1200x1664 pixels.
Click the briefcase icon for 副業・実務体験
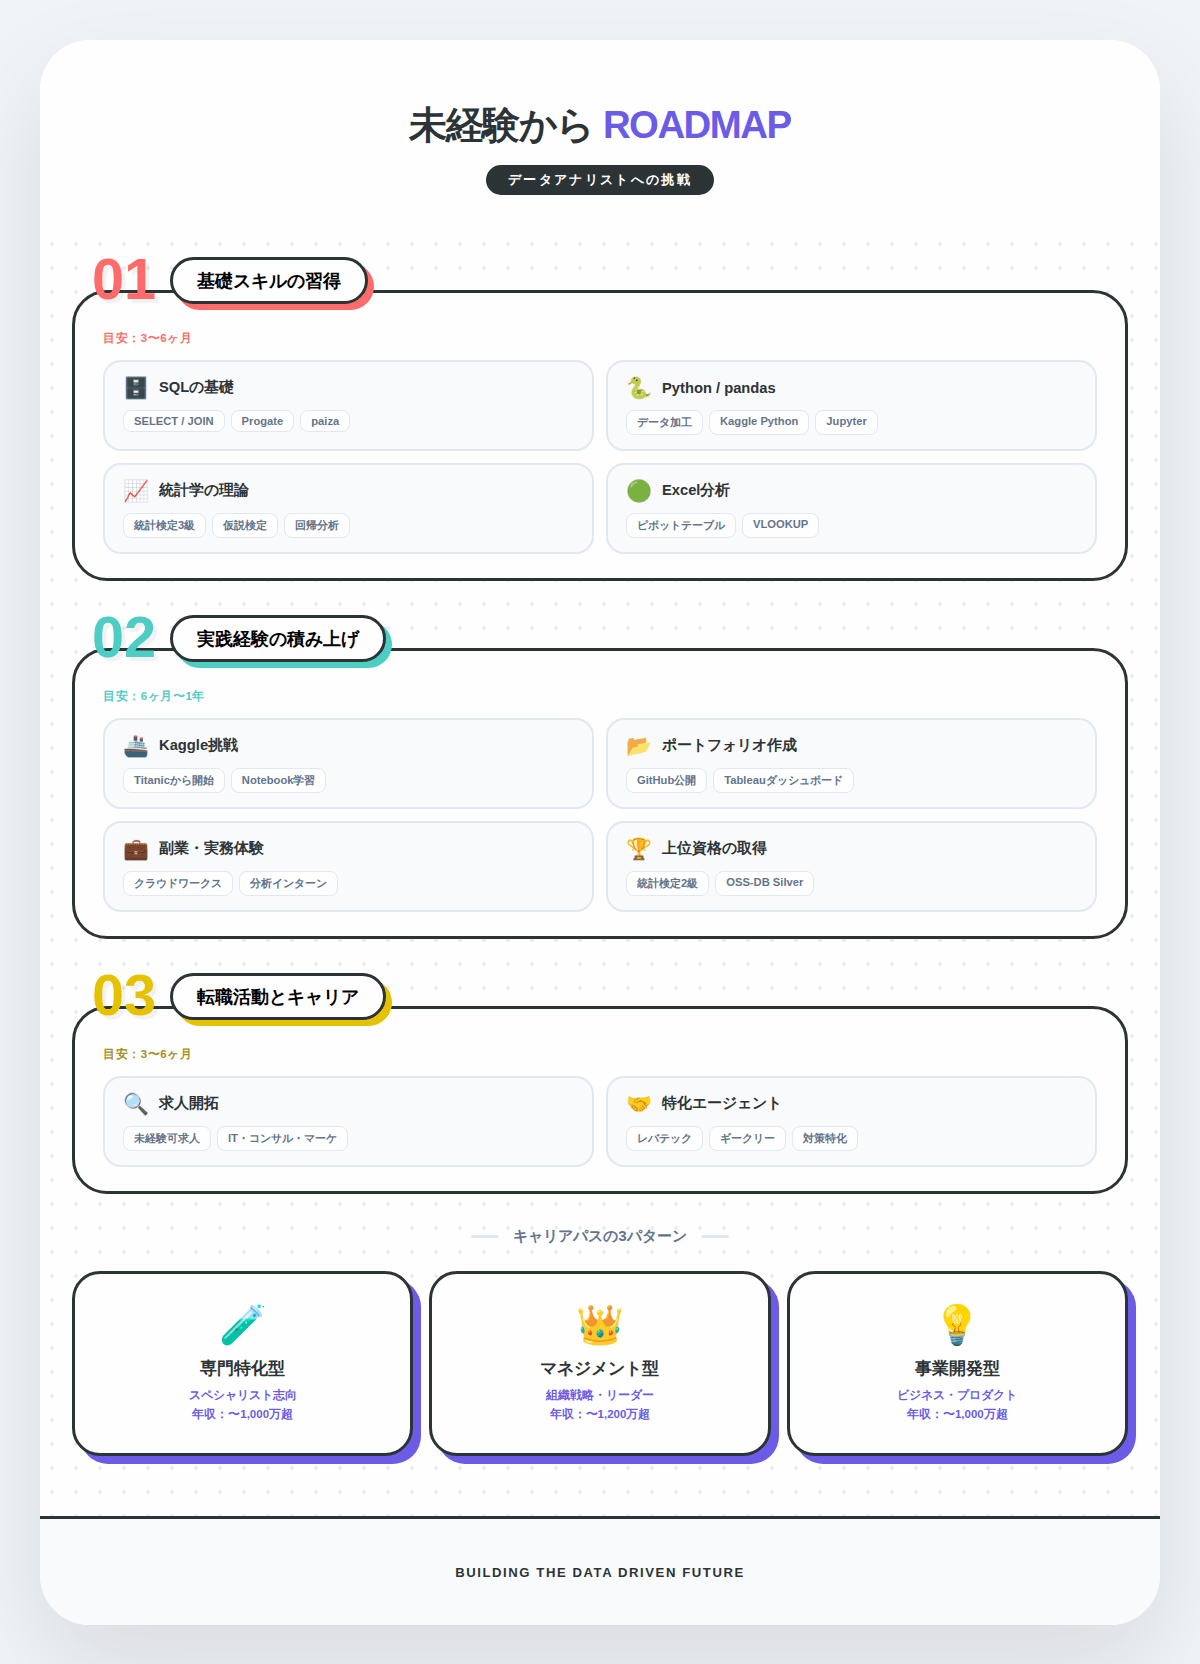tap(136, 849)
